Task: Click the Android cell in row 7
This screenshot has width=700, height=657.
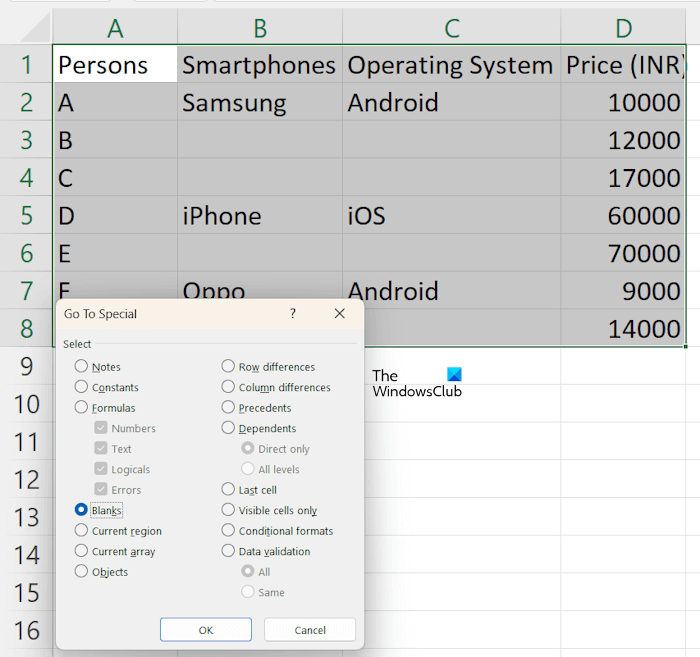Action: [452, 291]
